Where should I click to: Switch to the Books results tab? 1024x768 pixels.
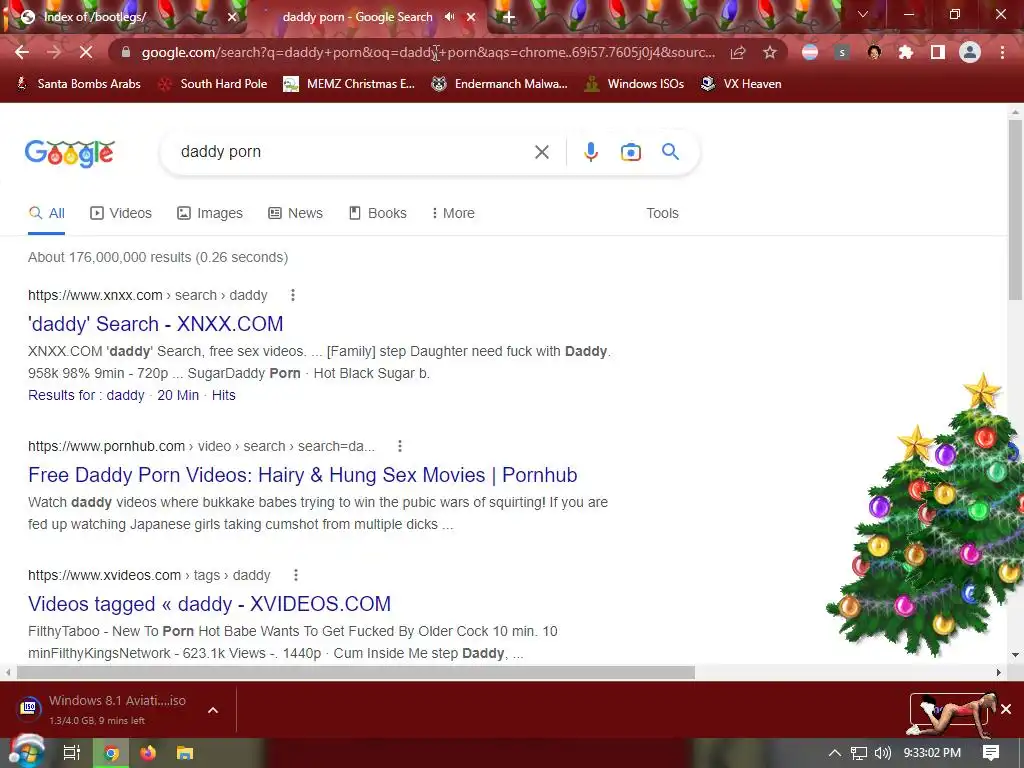377,214
